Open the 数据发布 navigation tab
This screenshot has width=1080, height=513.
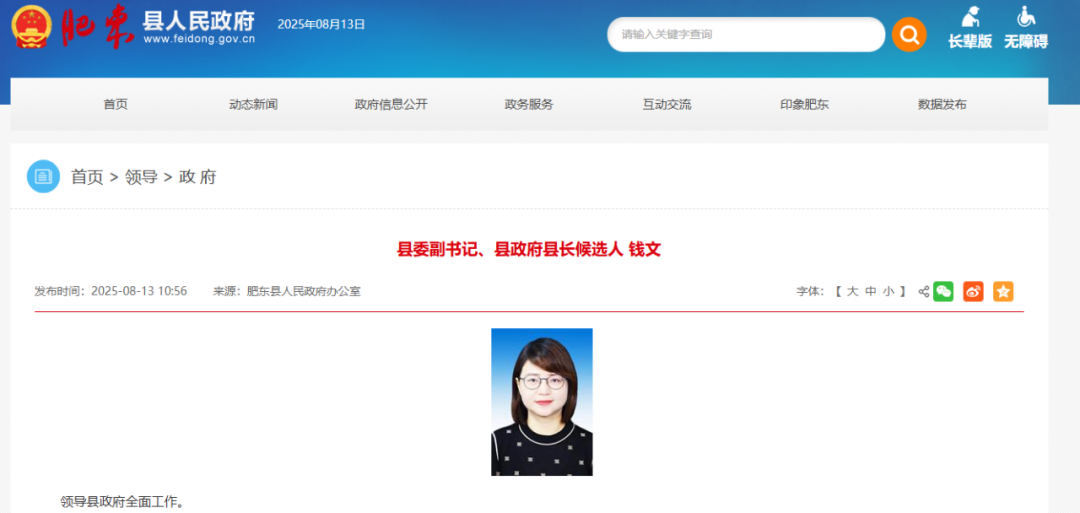pos(942,105)
